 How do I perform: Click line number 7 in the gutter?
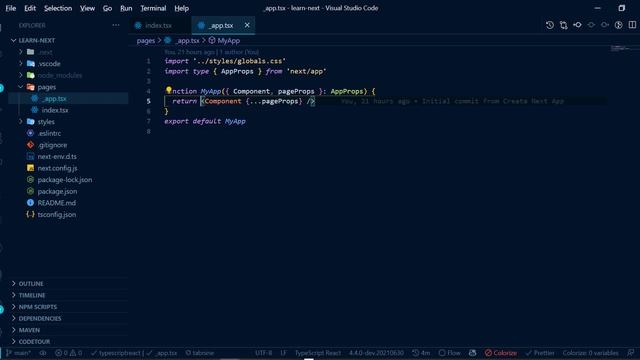tap(149, 121)
